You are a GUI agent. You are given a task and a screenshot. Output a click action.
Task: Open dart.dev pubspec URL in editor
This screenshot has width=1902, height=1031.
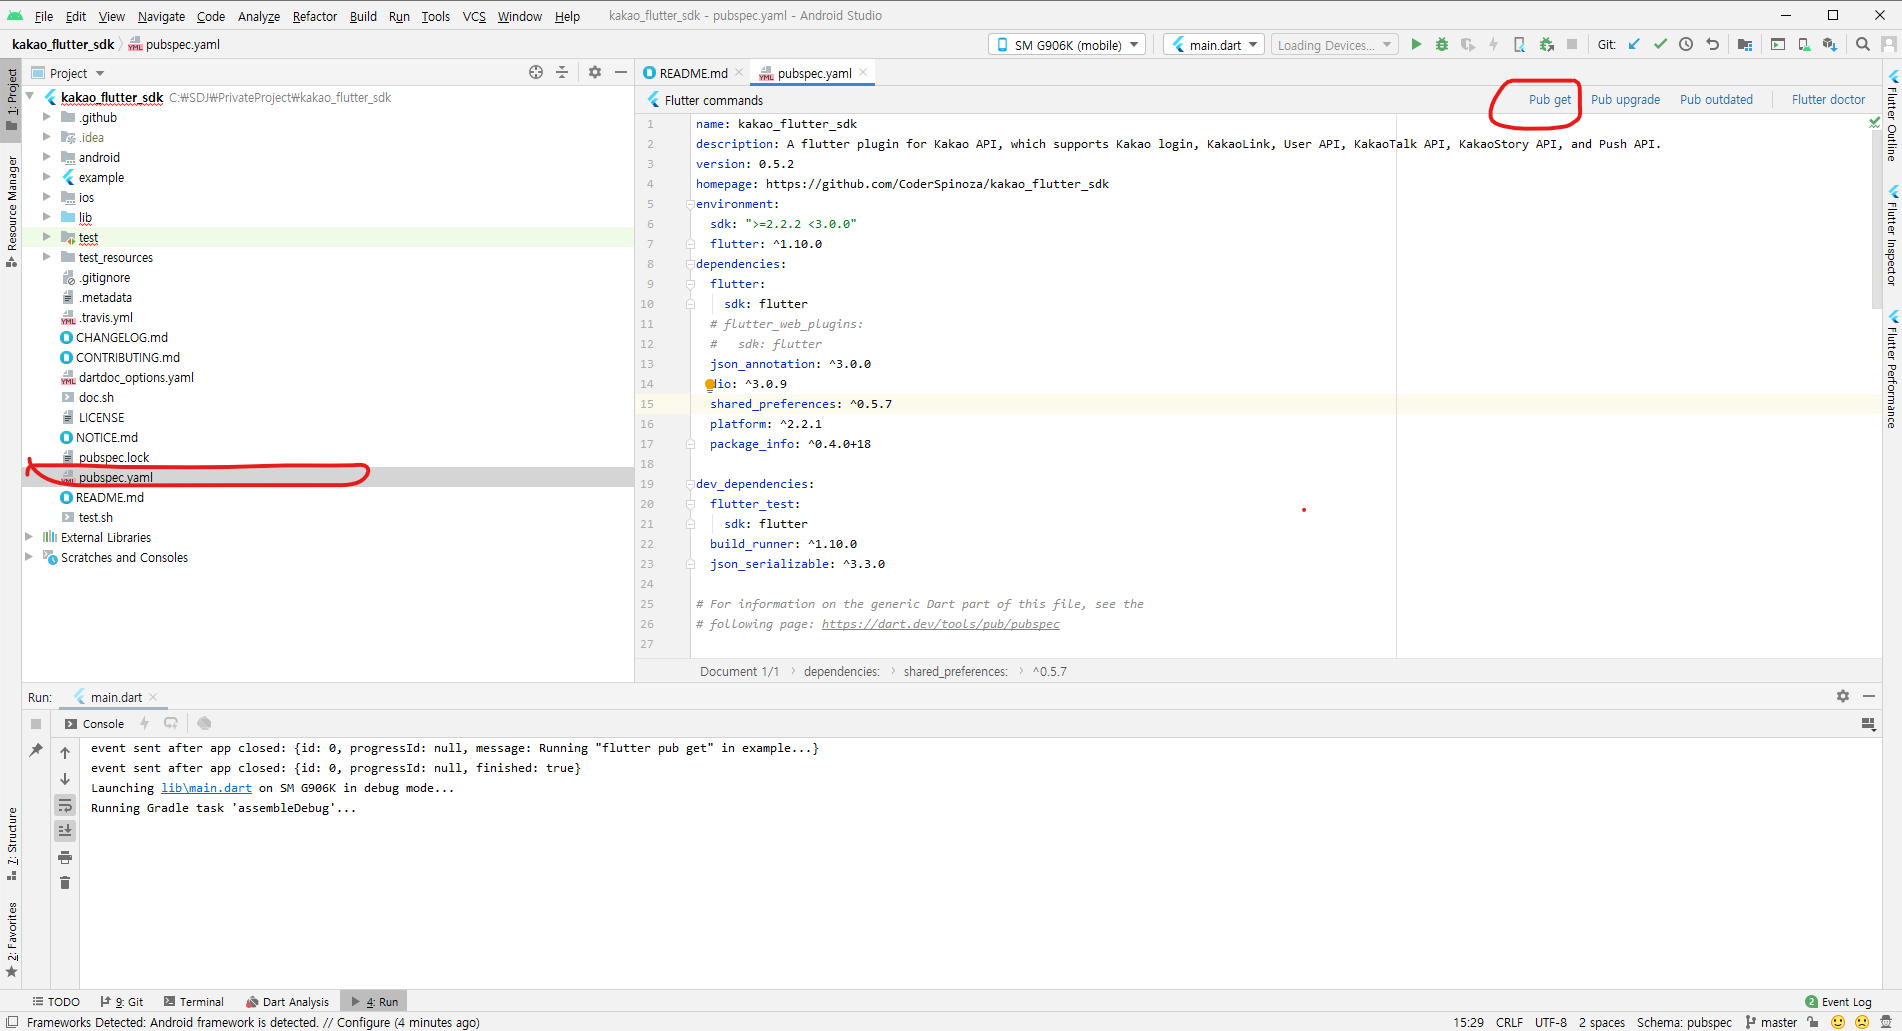(940, 624)
